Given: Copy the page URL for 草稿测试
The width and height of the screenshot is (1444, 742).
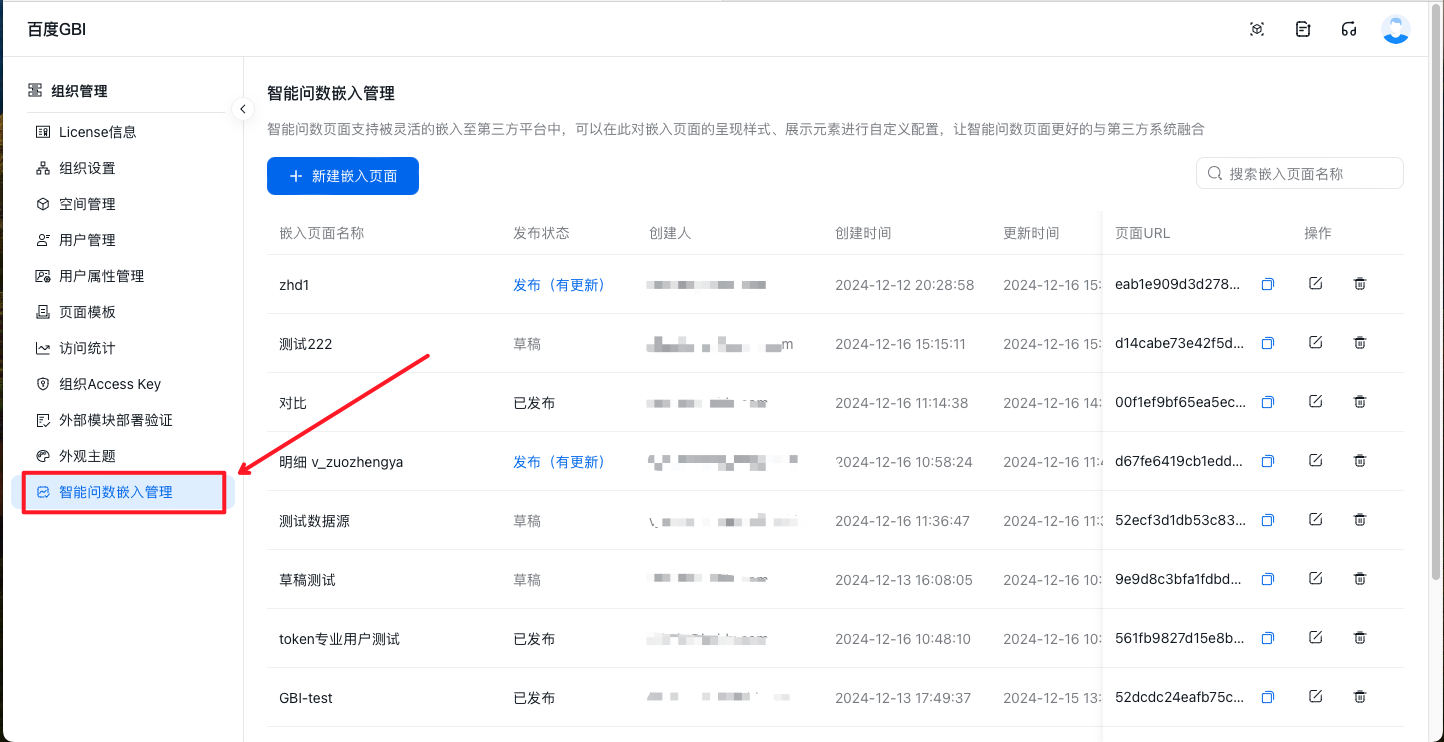Looking at the screenshot, I should coord(1268,580).
